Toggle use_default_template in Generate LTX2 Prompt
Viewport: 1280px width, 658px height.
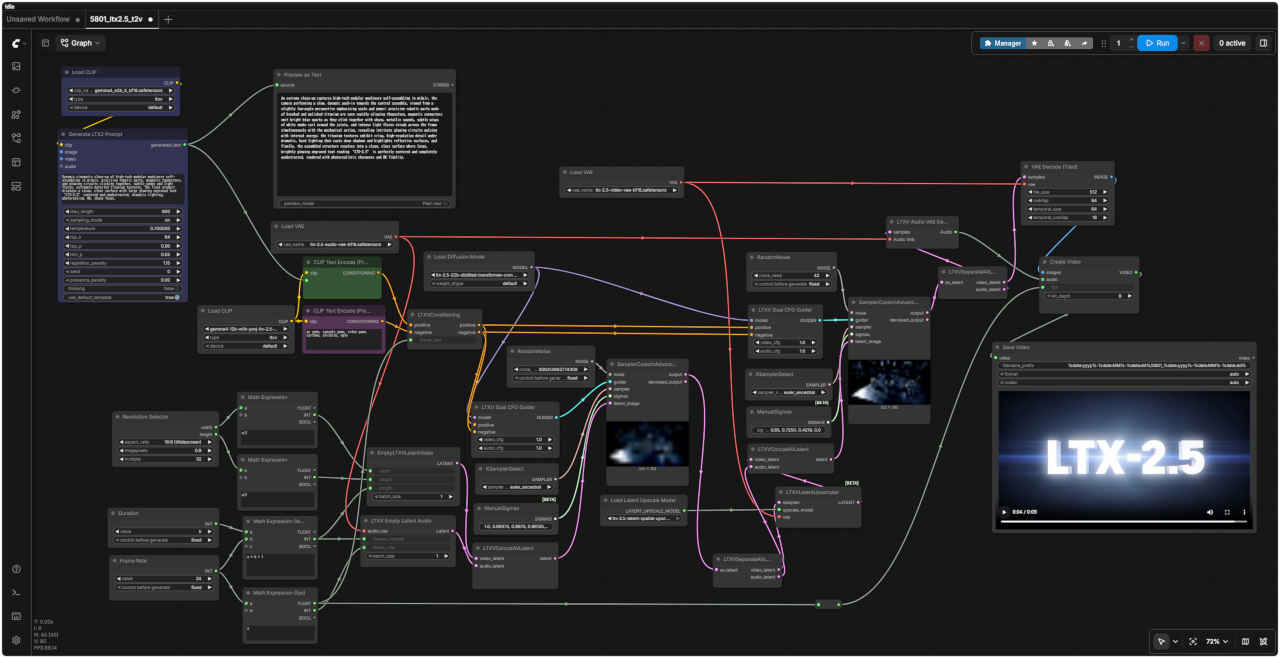pos(124,297)
